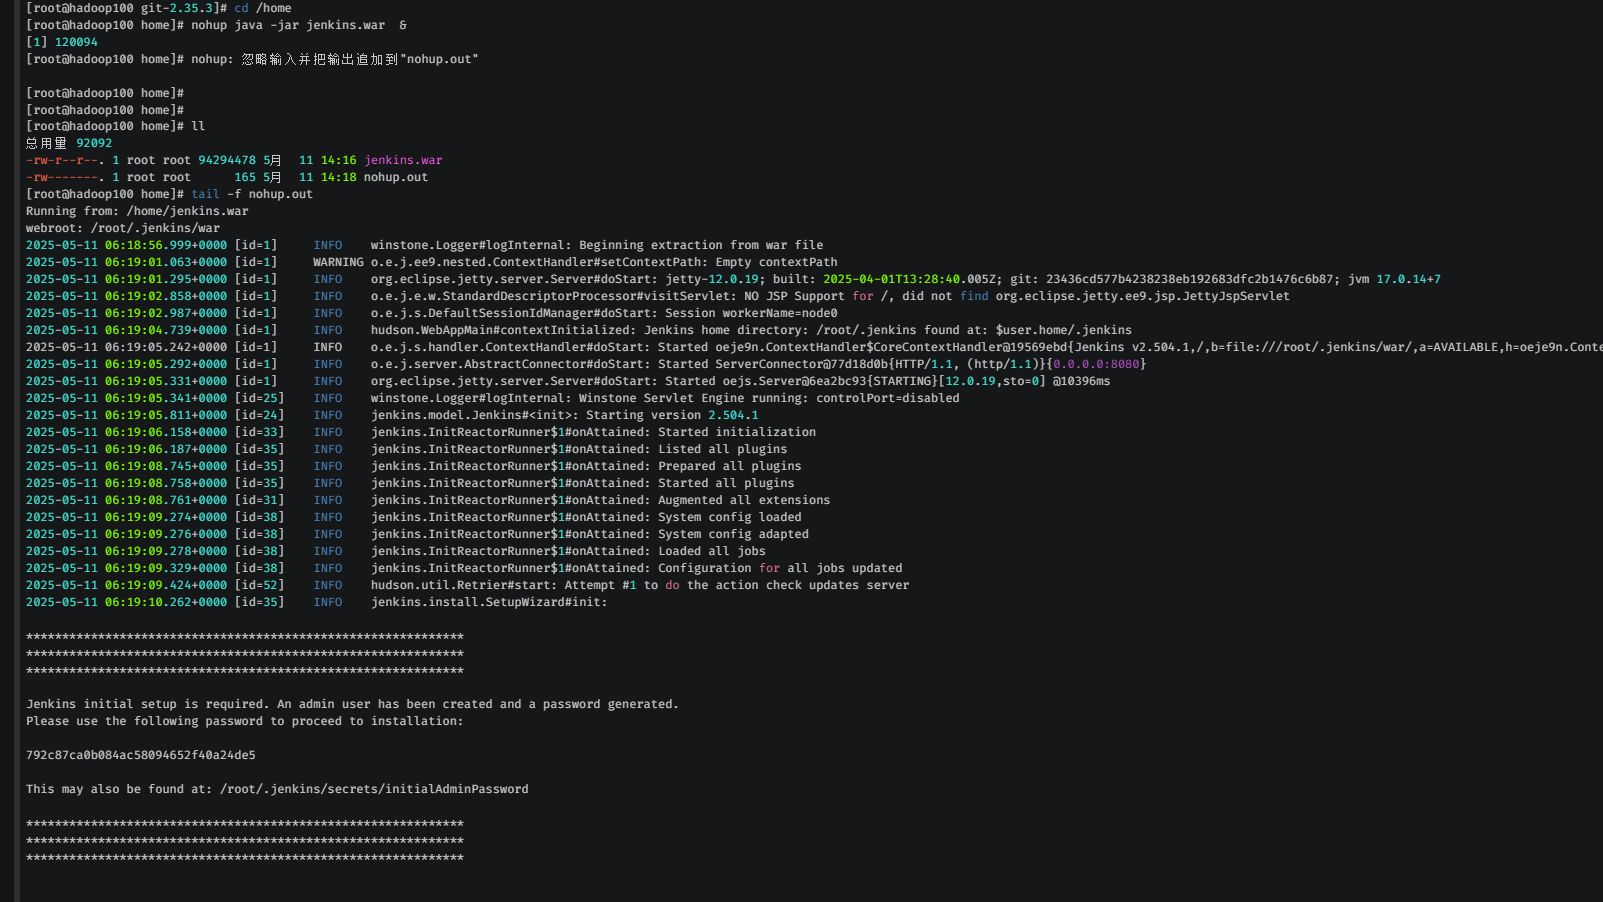Click the 'Augmented all extensions' log message
The width and height of the screenshot is (1603, 902).
pyautogui.click(x=744, y=500)
